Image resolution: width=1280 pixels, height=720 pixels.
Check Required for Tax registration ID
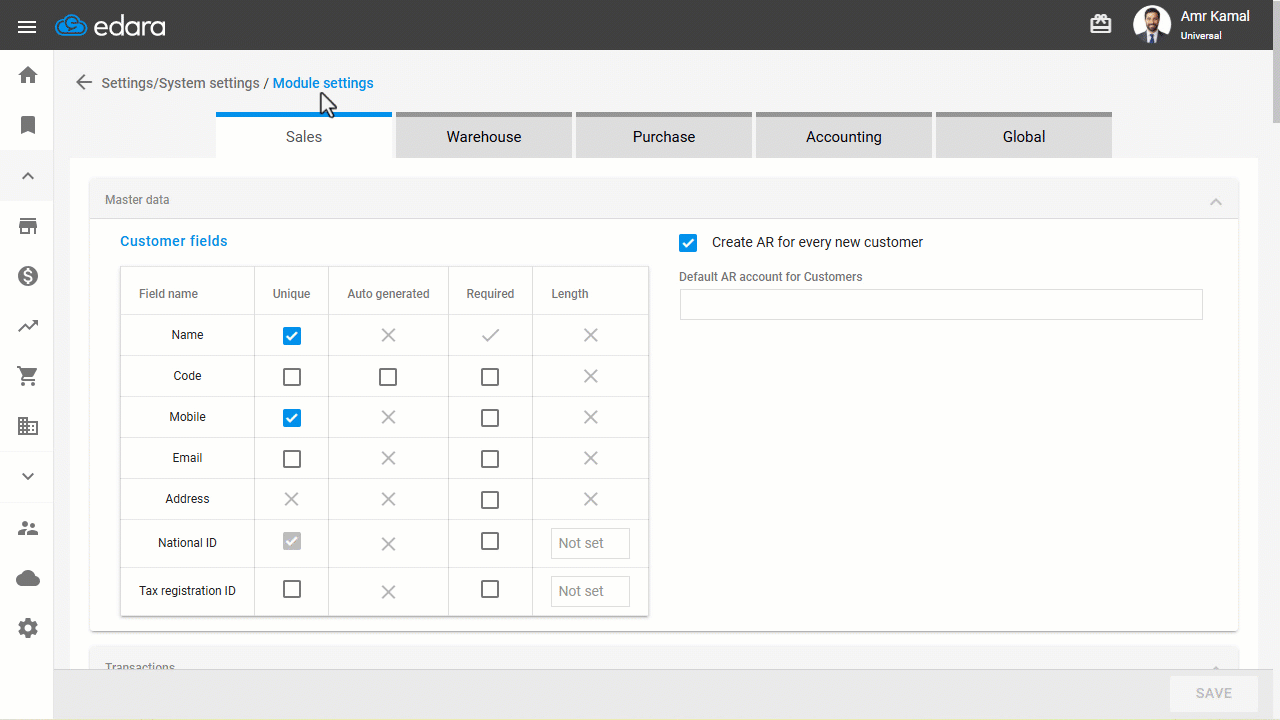[x=490, y=589]
